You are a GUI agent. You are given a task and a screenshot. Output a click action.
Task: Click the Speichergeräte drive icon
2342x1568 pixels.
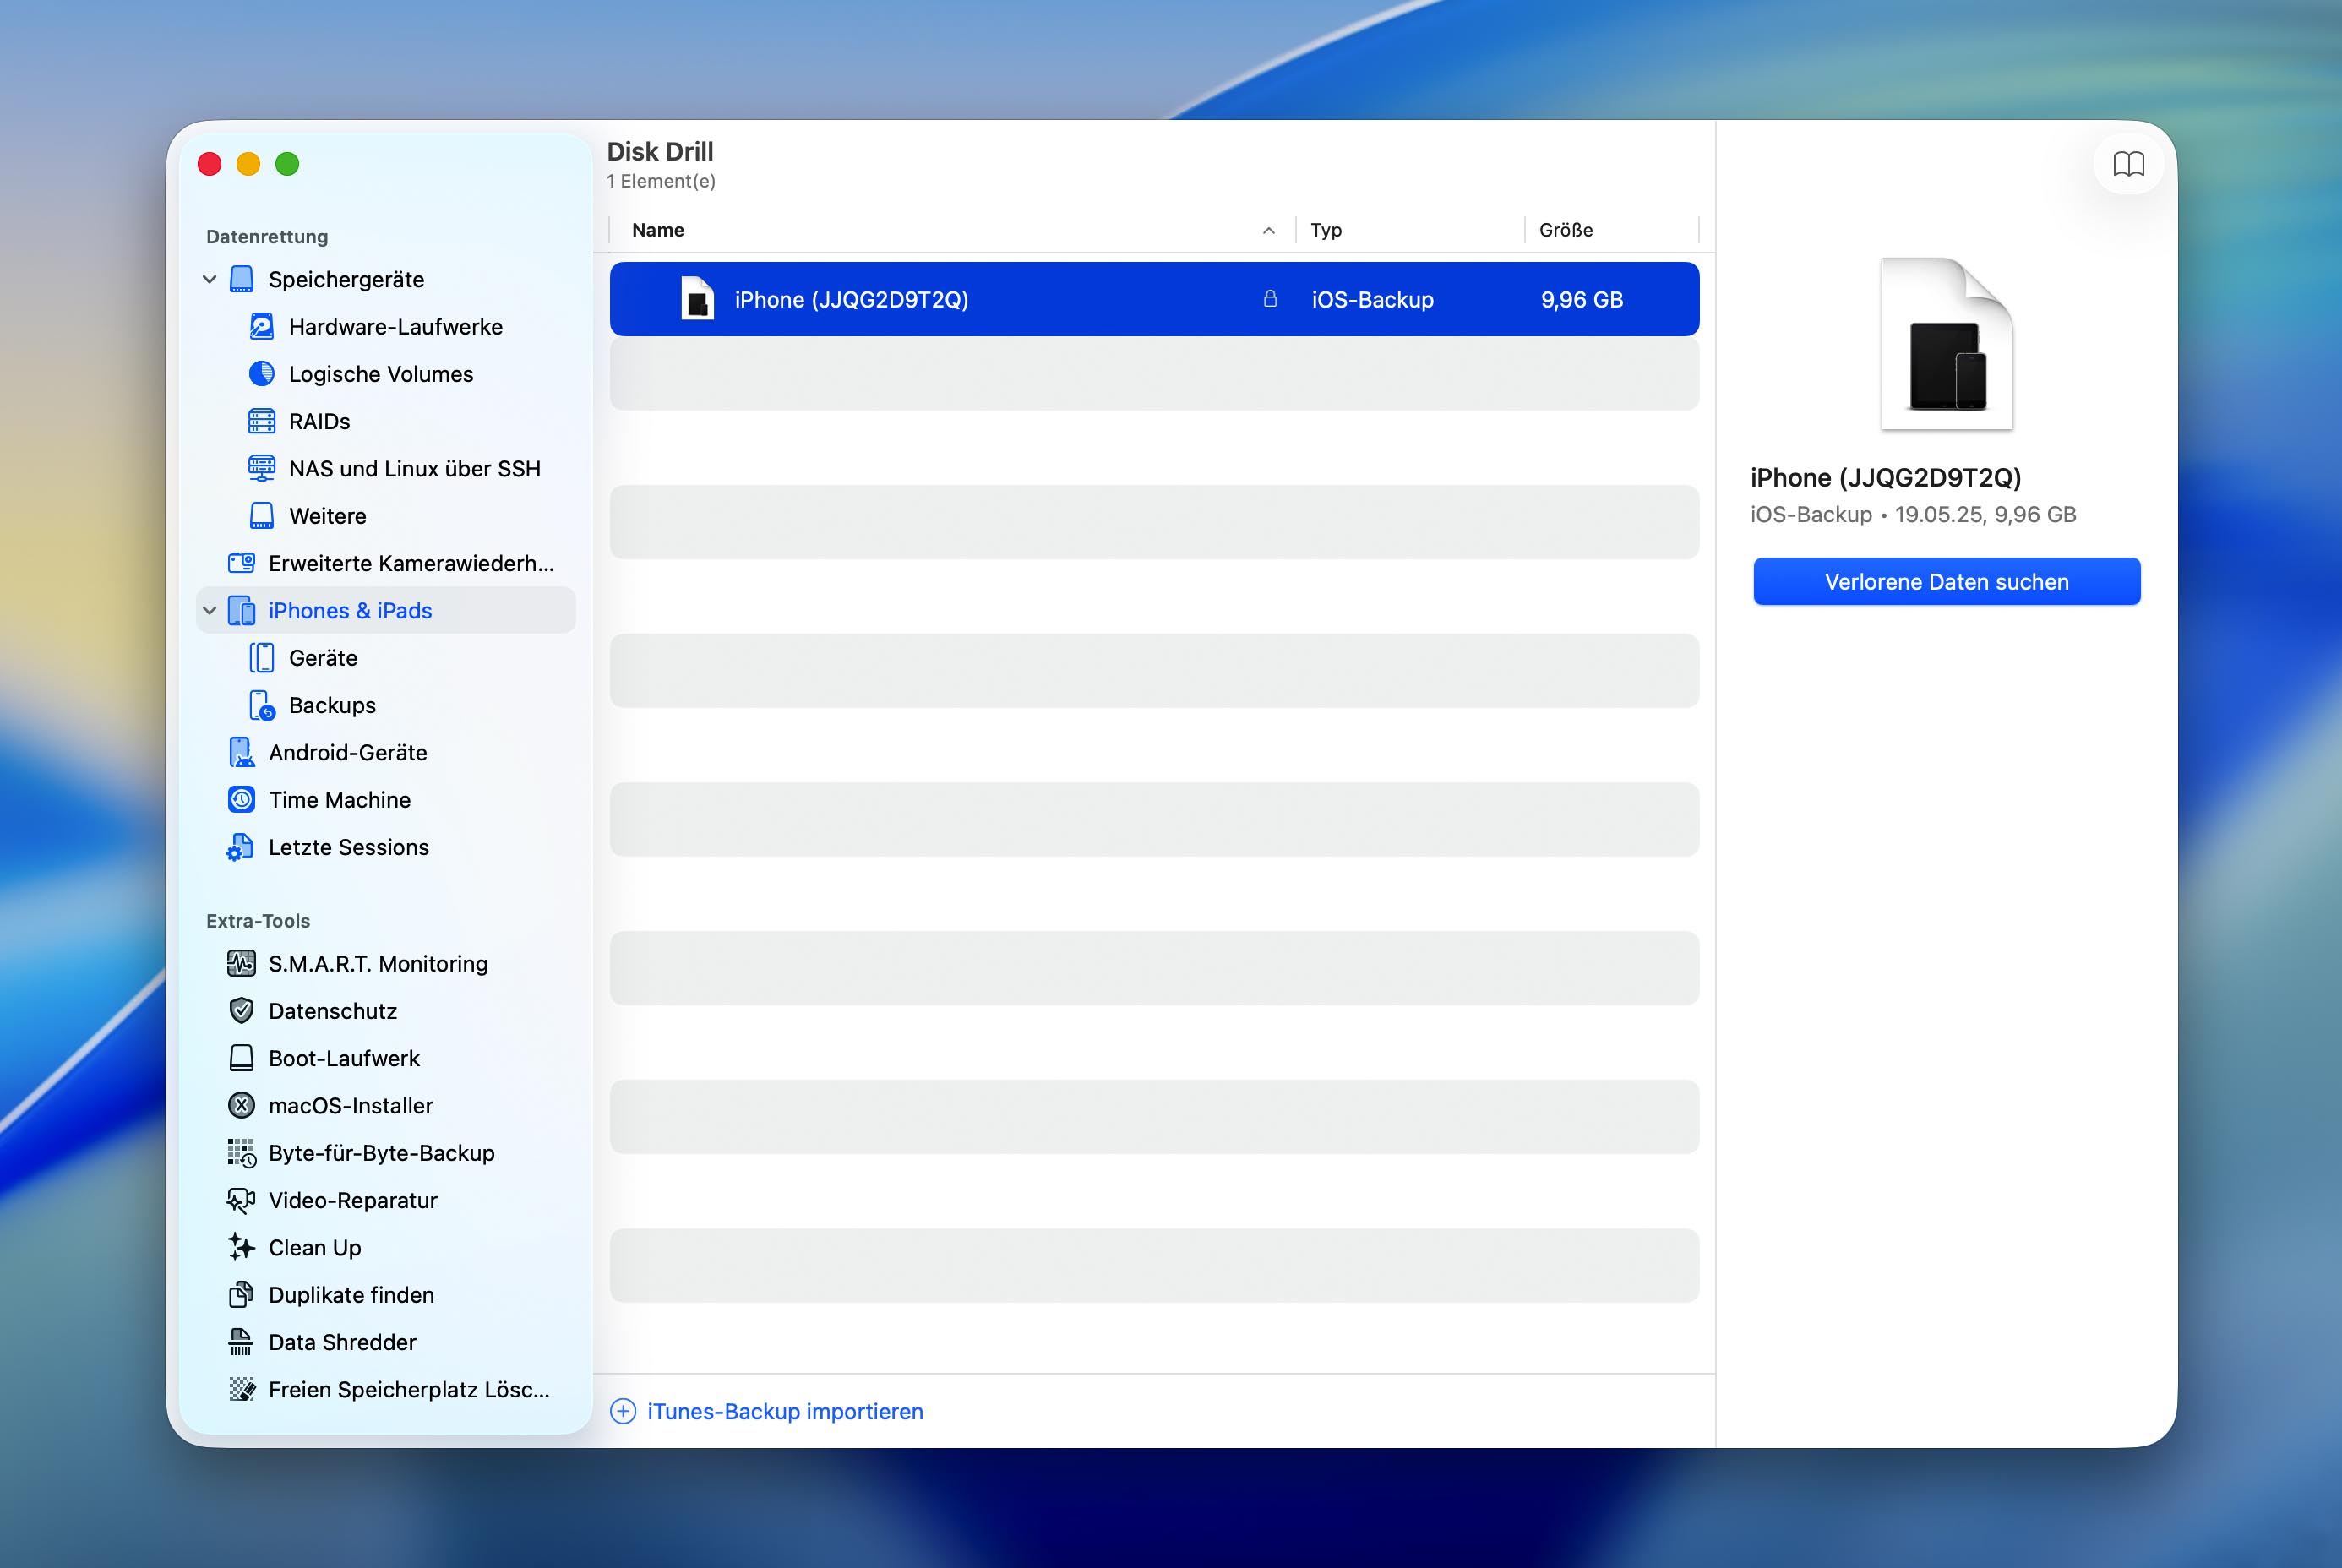(242, 279)
